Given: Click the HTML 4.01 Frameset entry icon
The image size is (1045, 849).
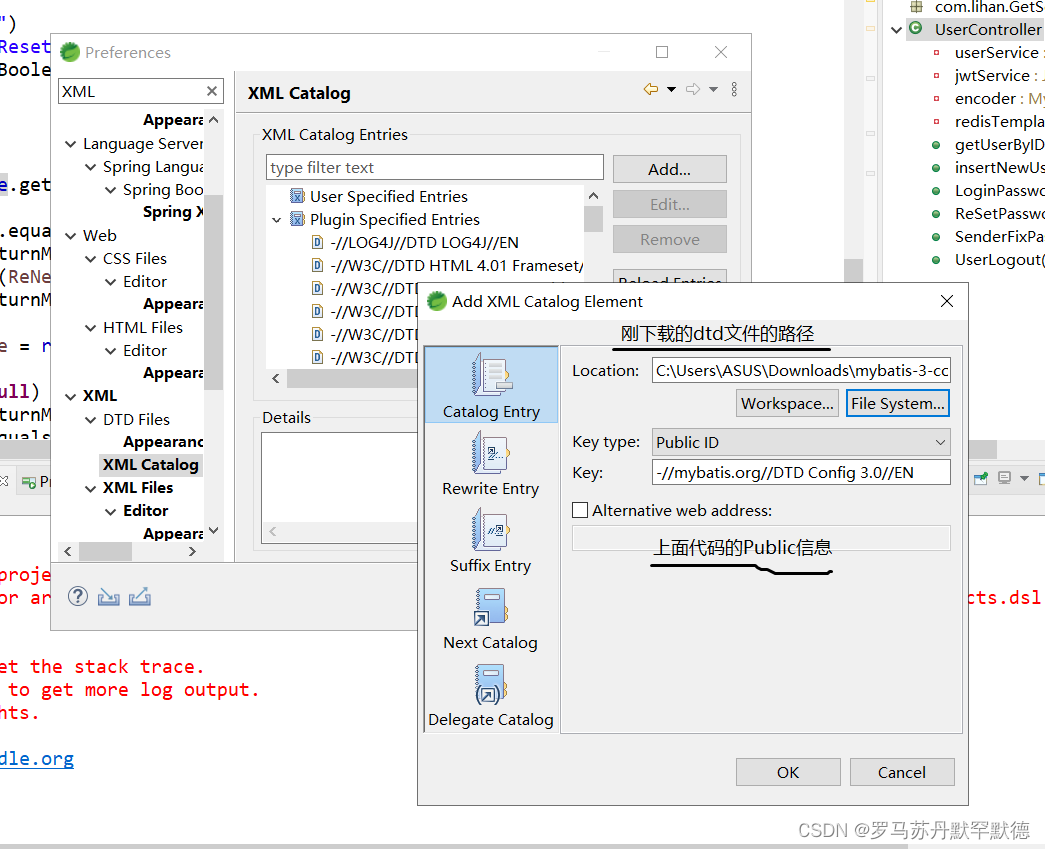Looking at the screenshot, I should [x=318, y=265].
